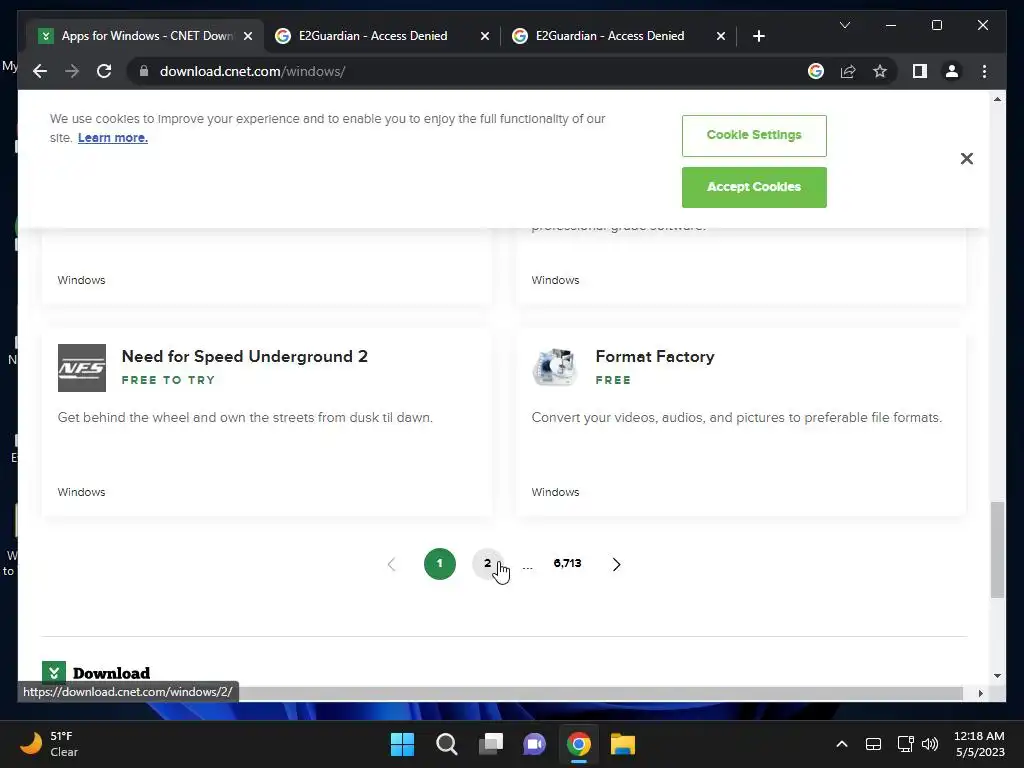Image resolution: width=1024 pixels, height=768 pixels.
Task: Click Windows tag in Need for Speed card
Action: click(81, 492)
